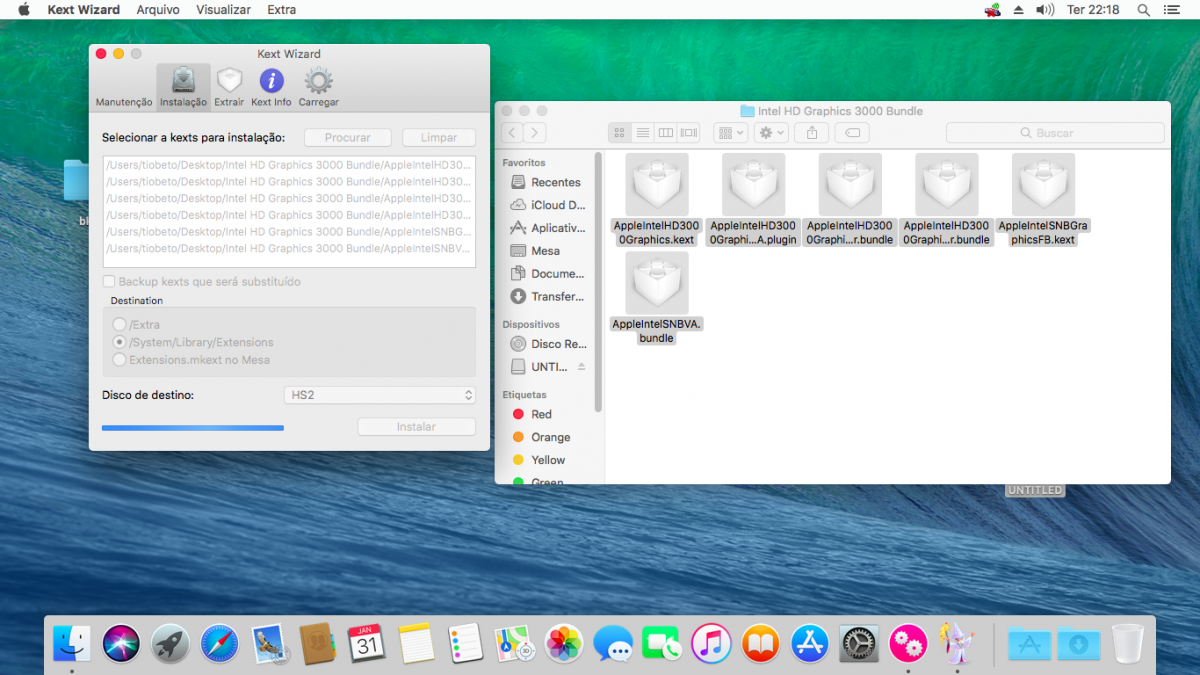Select the /Extra destination radio button
The height and width of the screenshot is (675, 1200).
[x=120, y=325]
